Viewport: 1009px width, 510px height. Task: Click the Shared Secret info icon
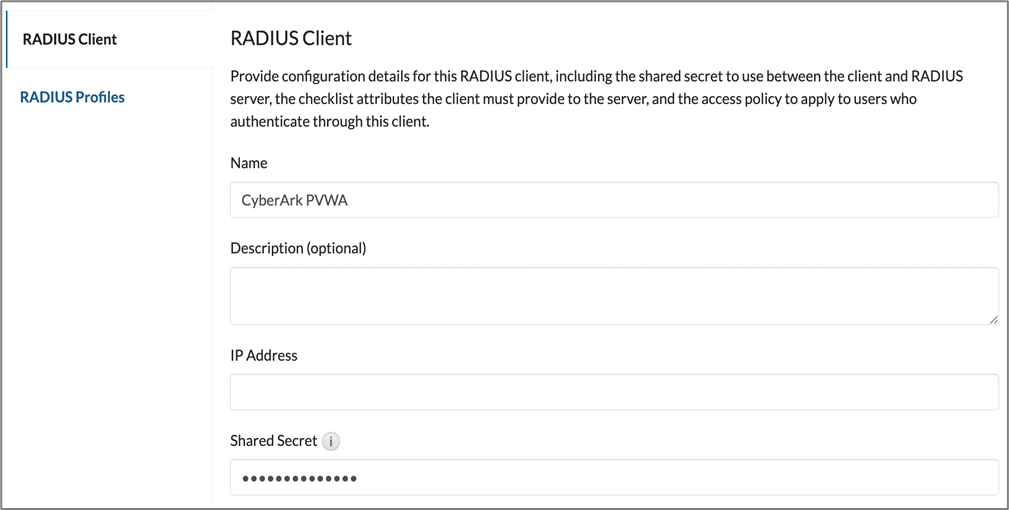(331, 441)
